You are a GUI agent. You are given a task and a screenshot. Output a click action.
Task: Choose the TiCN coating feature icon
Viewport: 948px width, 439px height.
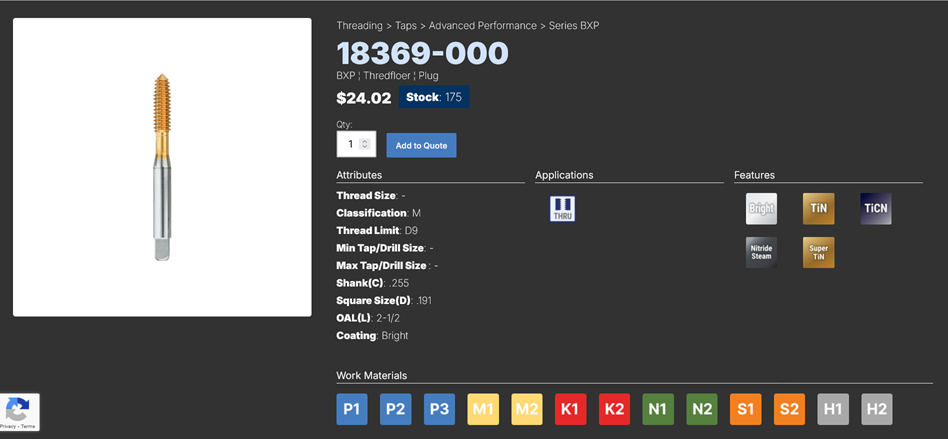coord(875,208)
